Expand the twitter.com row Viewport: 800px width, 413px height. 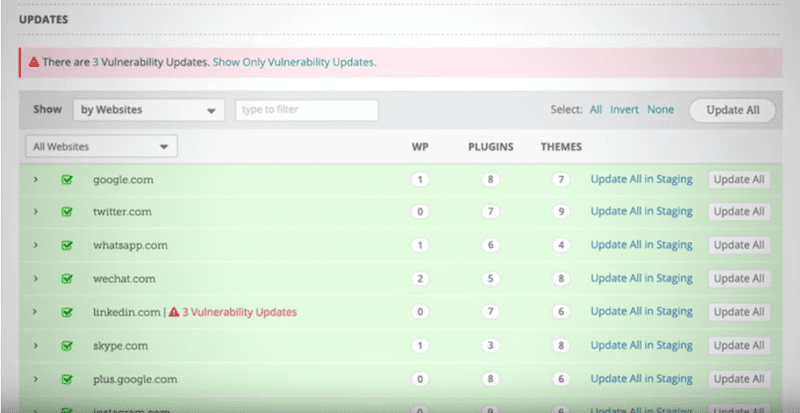36,211
